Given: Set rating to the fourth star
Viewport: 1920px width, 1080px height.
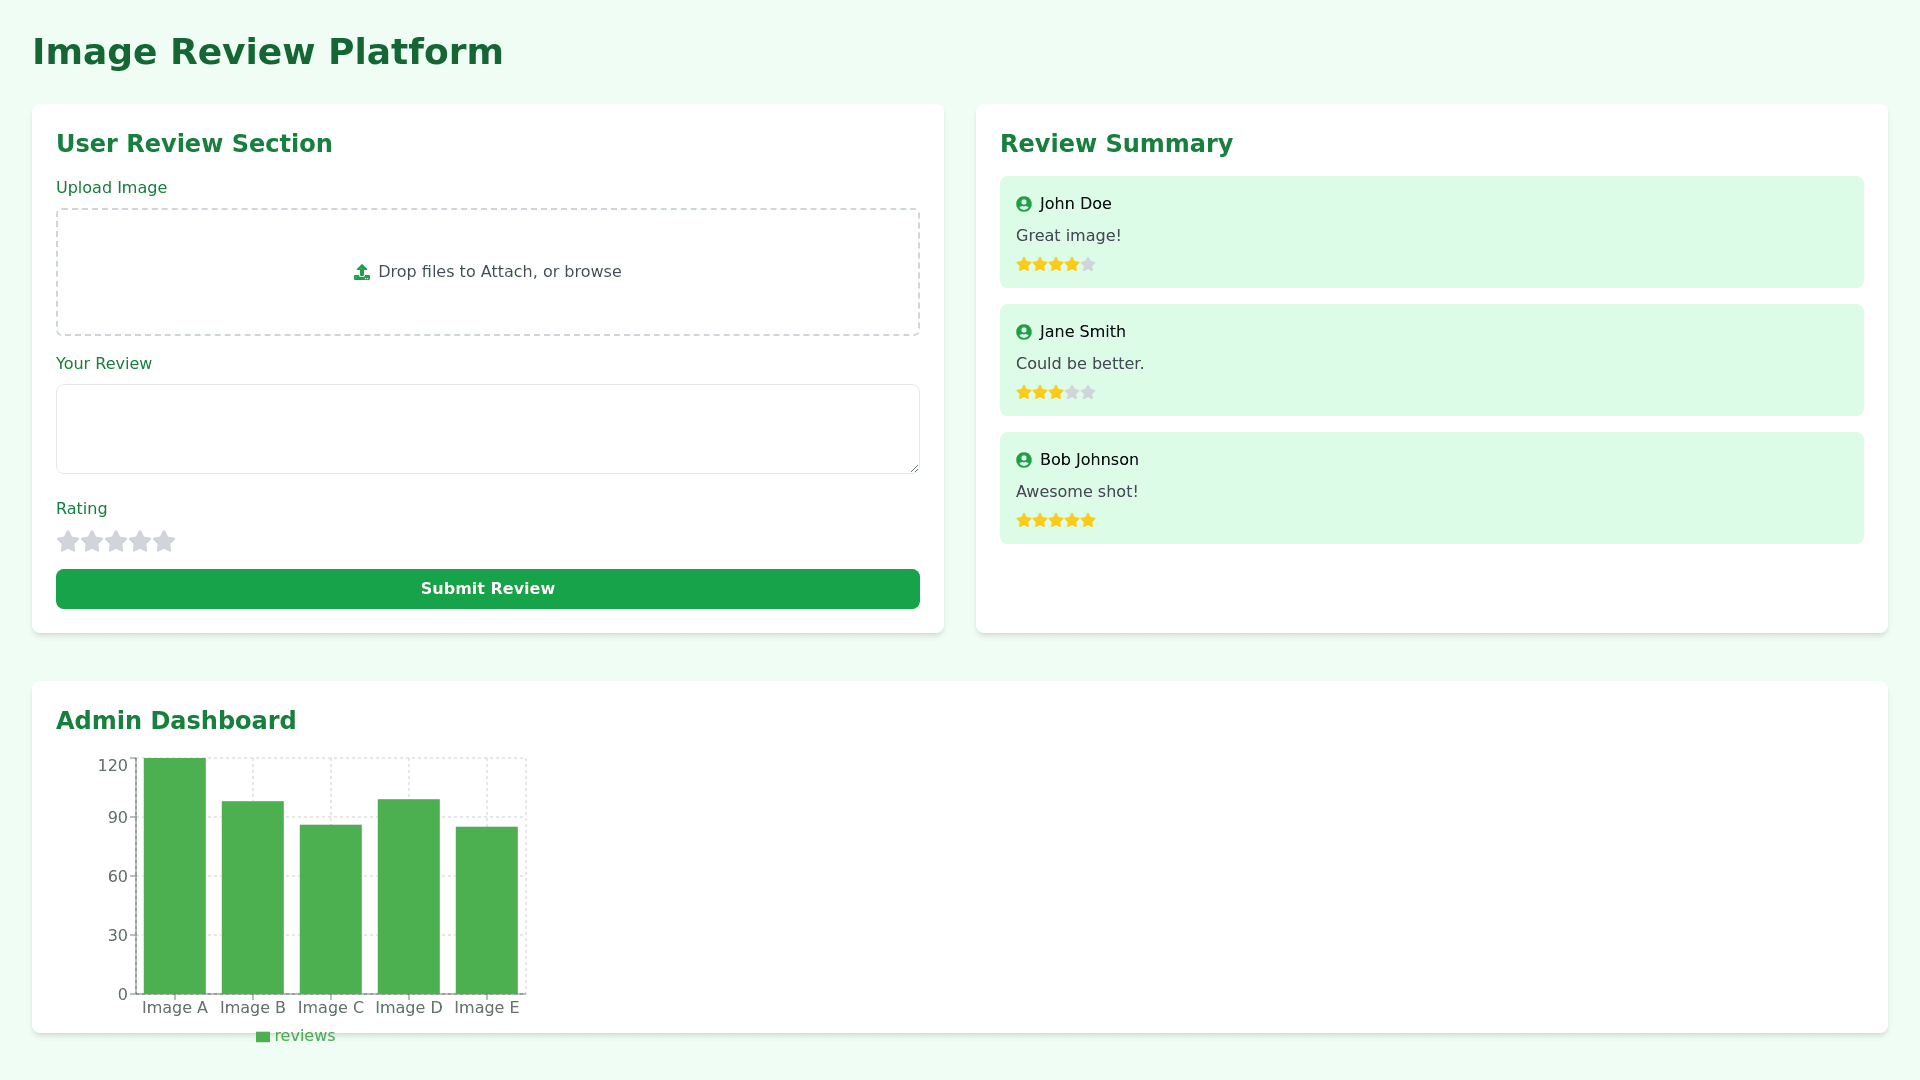Looking at the screenshot, I should pyautogui.click(x=140, y=541).
